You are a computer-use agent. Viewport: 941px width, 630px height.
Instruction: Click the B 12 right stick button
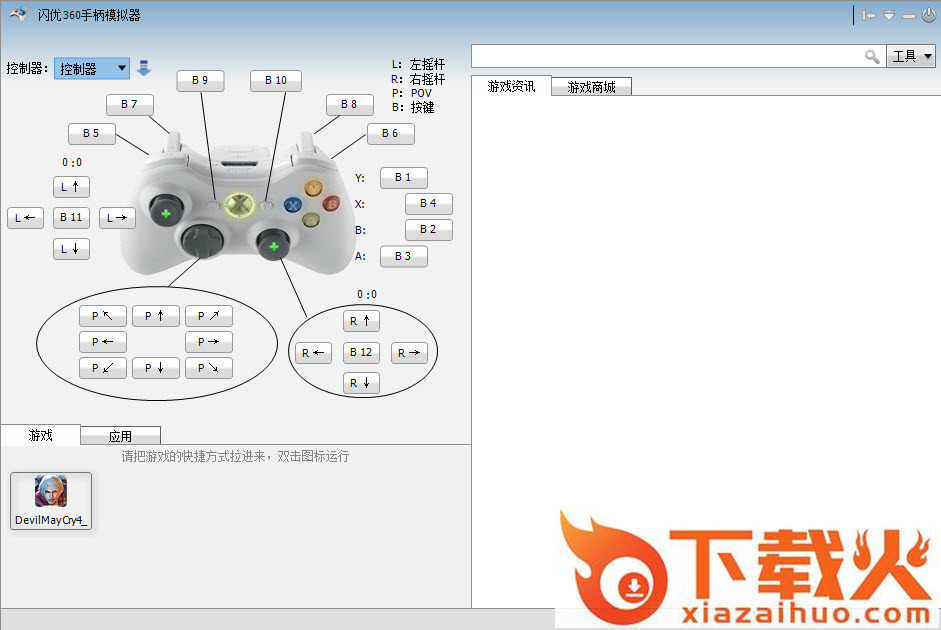point(361,352)
